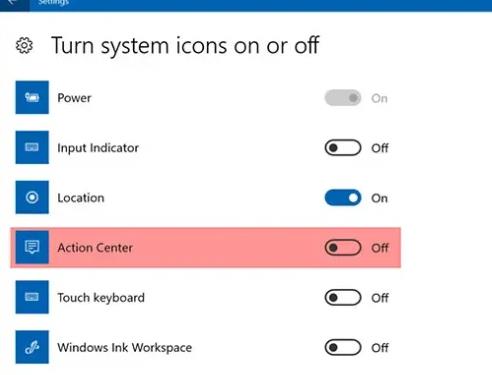The width and height of the screenshot is (492, 375).
Task: Click the Touch keyboard label text
Action: point(101,297)
